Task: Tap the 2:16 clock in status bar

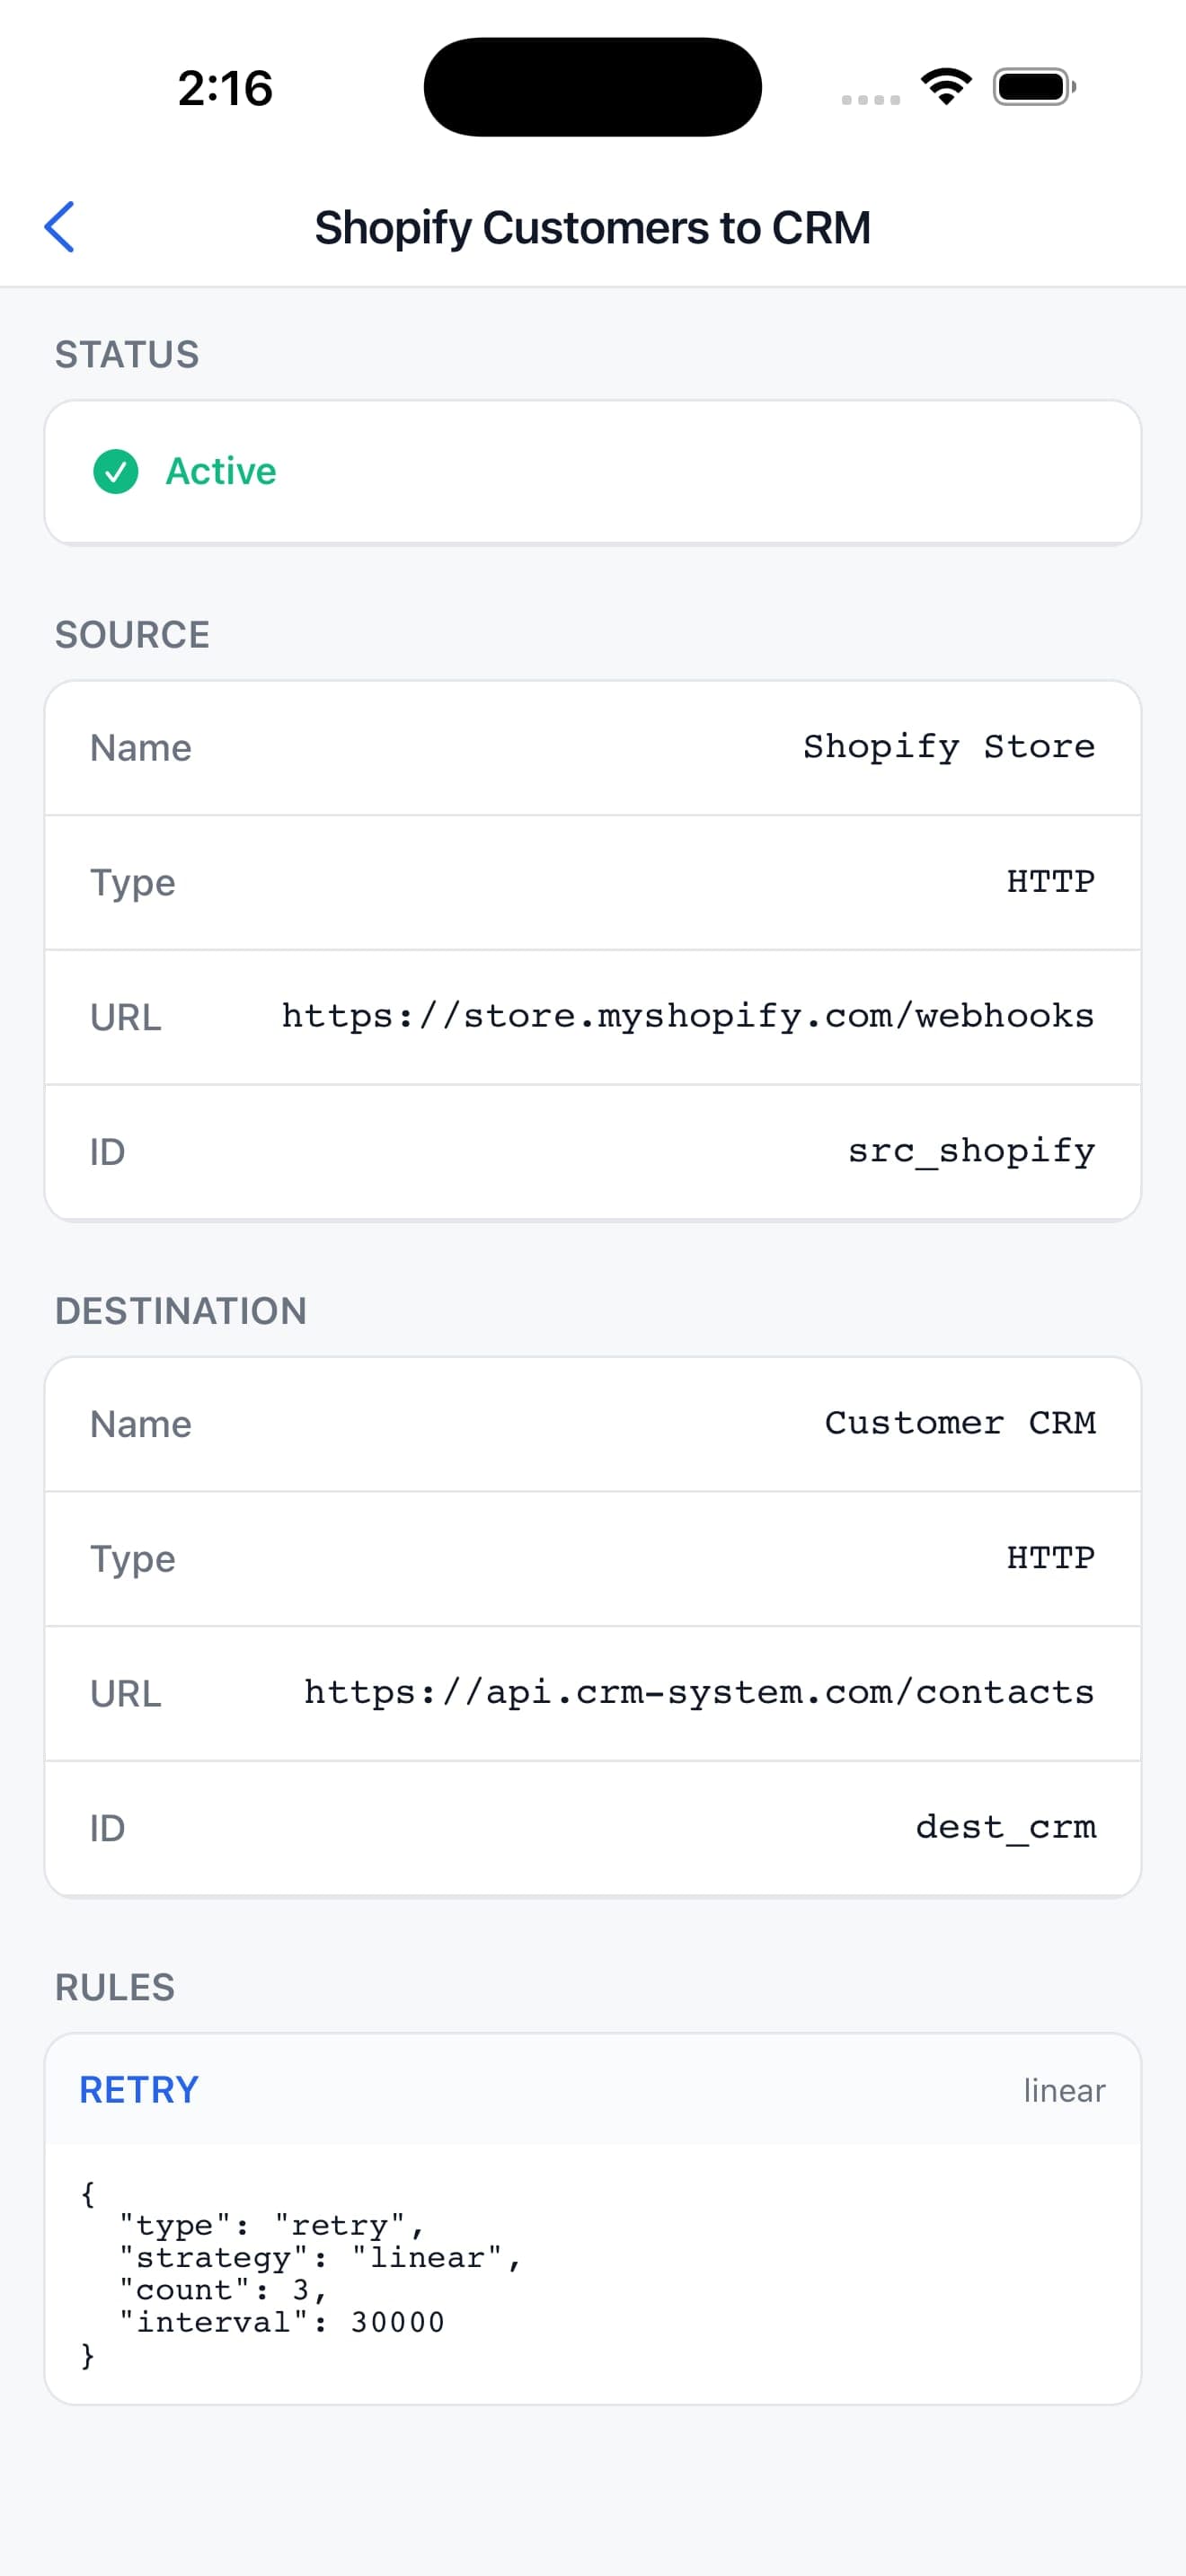Action: click(x=225, y=88)
